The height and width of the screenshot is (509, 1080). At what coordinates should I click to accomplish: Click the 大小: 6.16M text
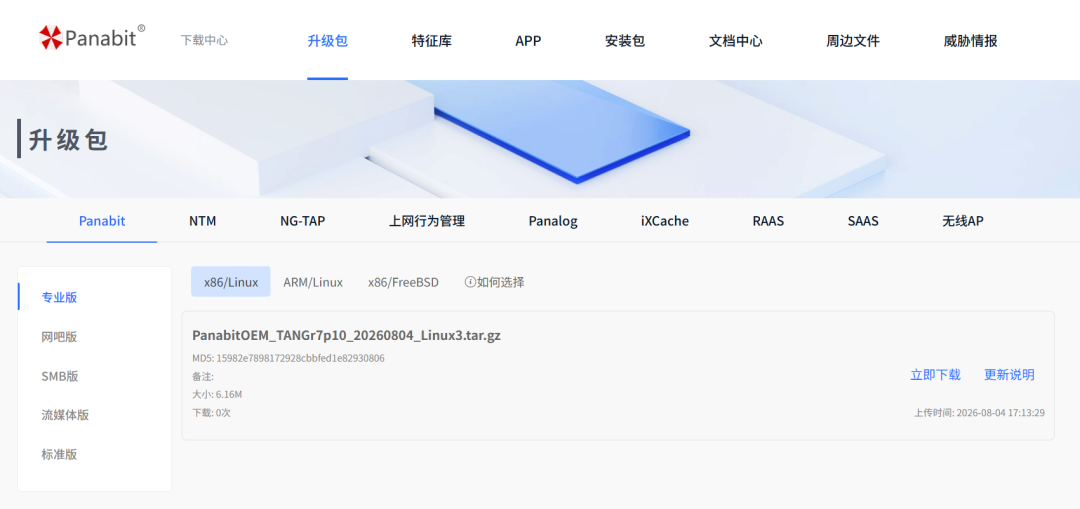tap(217, 395)
